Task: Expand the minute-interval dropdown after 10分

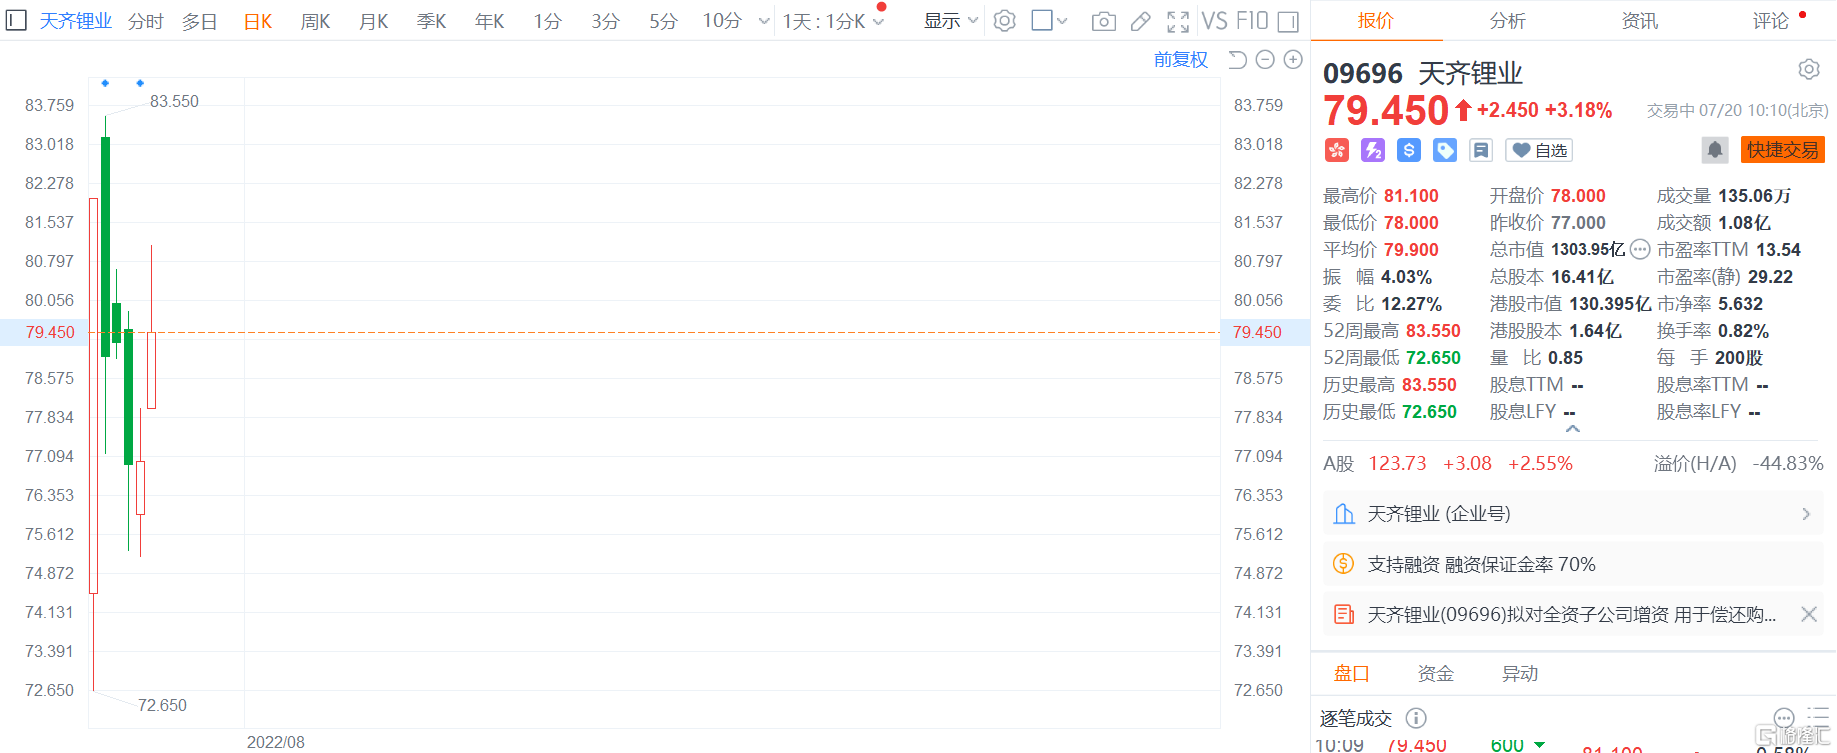Action: point(764,21)
